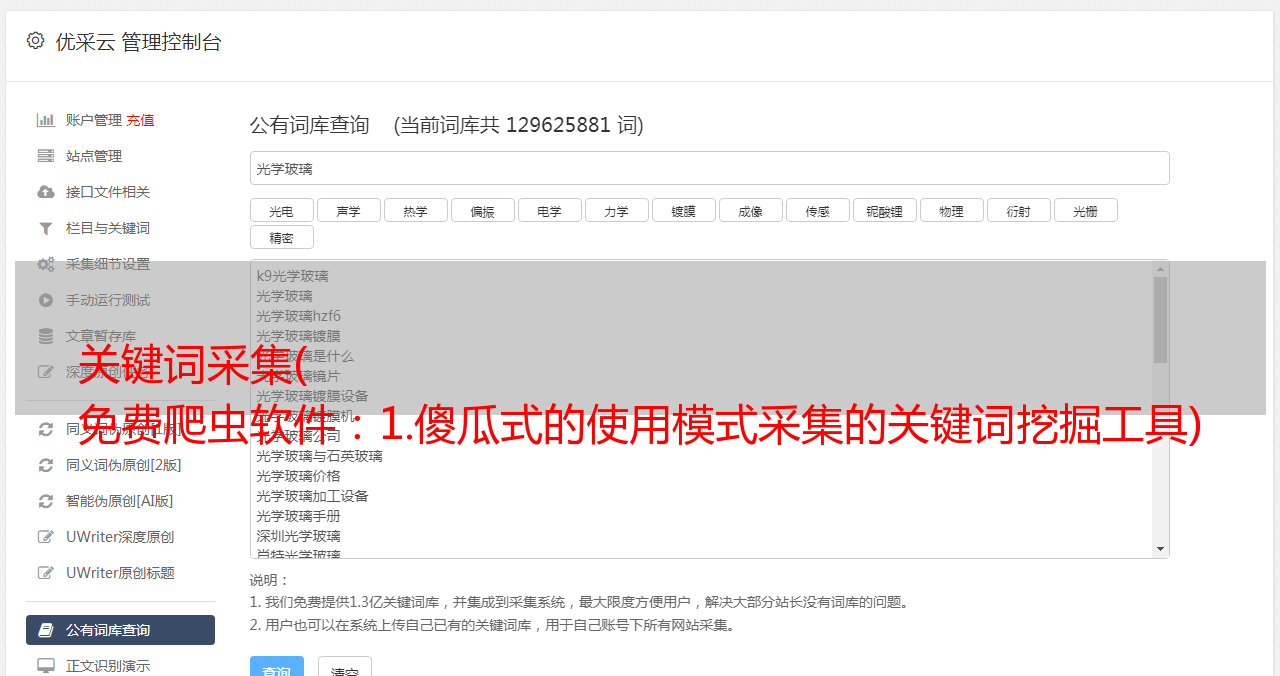Click the 衍射 tag button
This screenshot has width=1280, height=676.
[1019, 210]
